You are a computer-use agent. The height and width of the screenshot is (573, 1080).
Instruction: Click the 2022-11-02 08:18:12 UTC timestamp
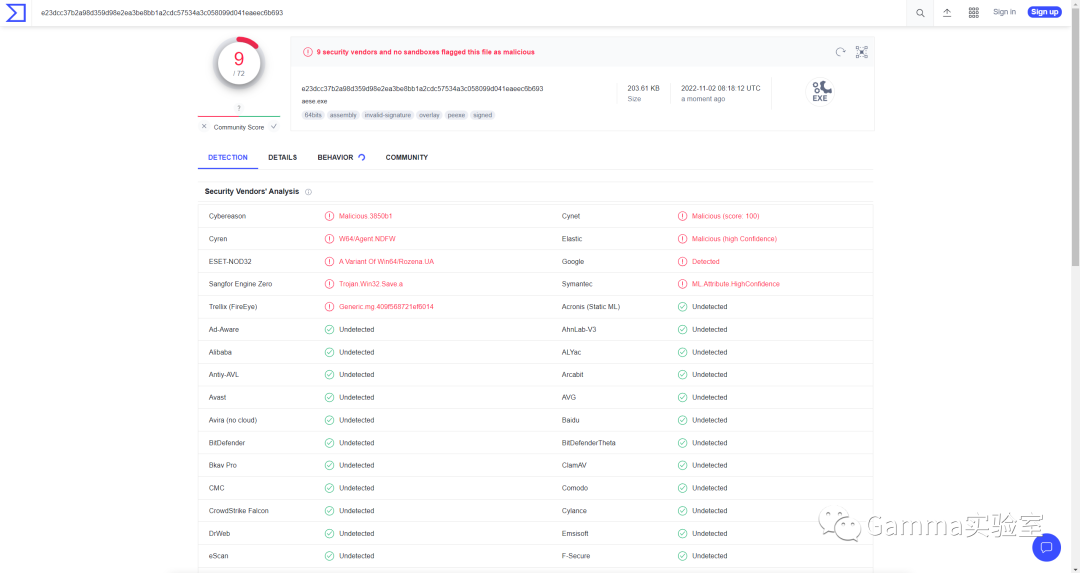[x=720, y=88]
